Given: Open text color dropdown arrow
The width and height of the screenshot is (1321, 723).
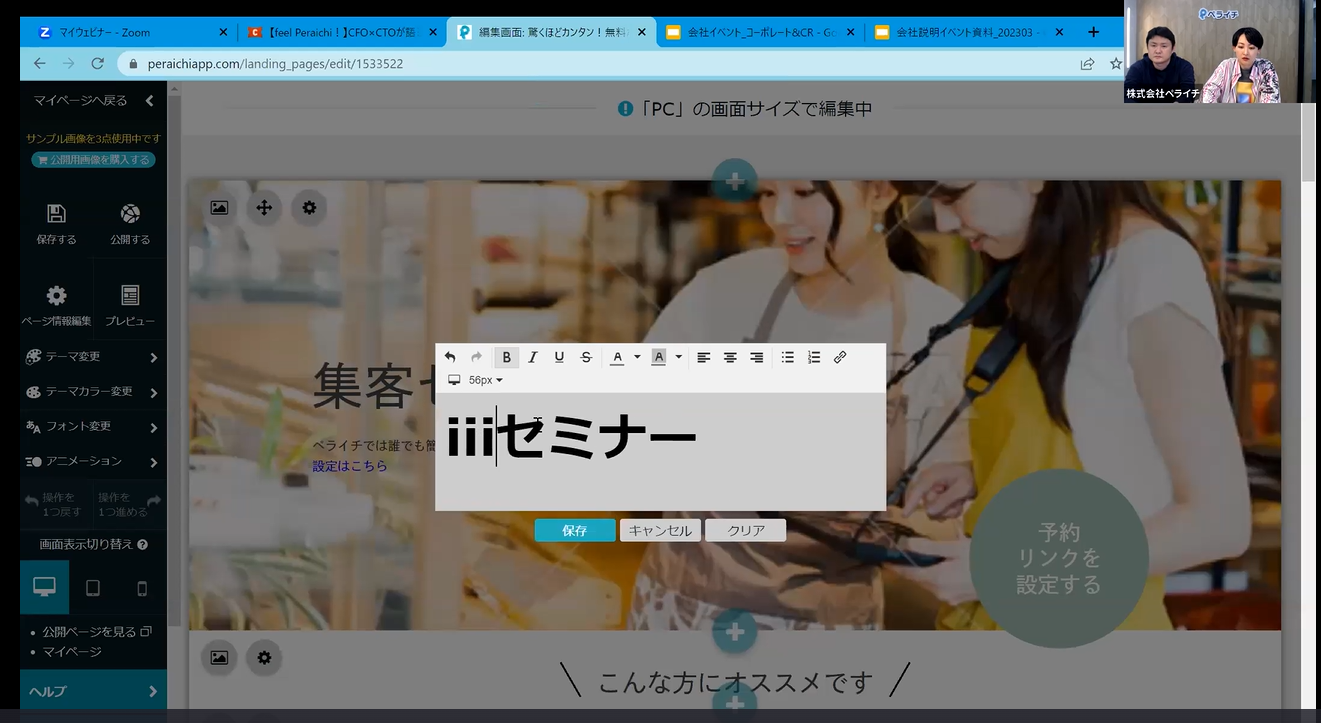Looking at the screenshot, I should (637, 357).
